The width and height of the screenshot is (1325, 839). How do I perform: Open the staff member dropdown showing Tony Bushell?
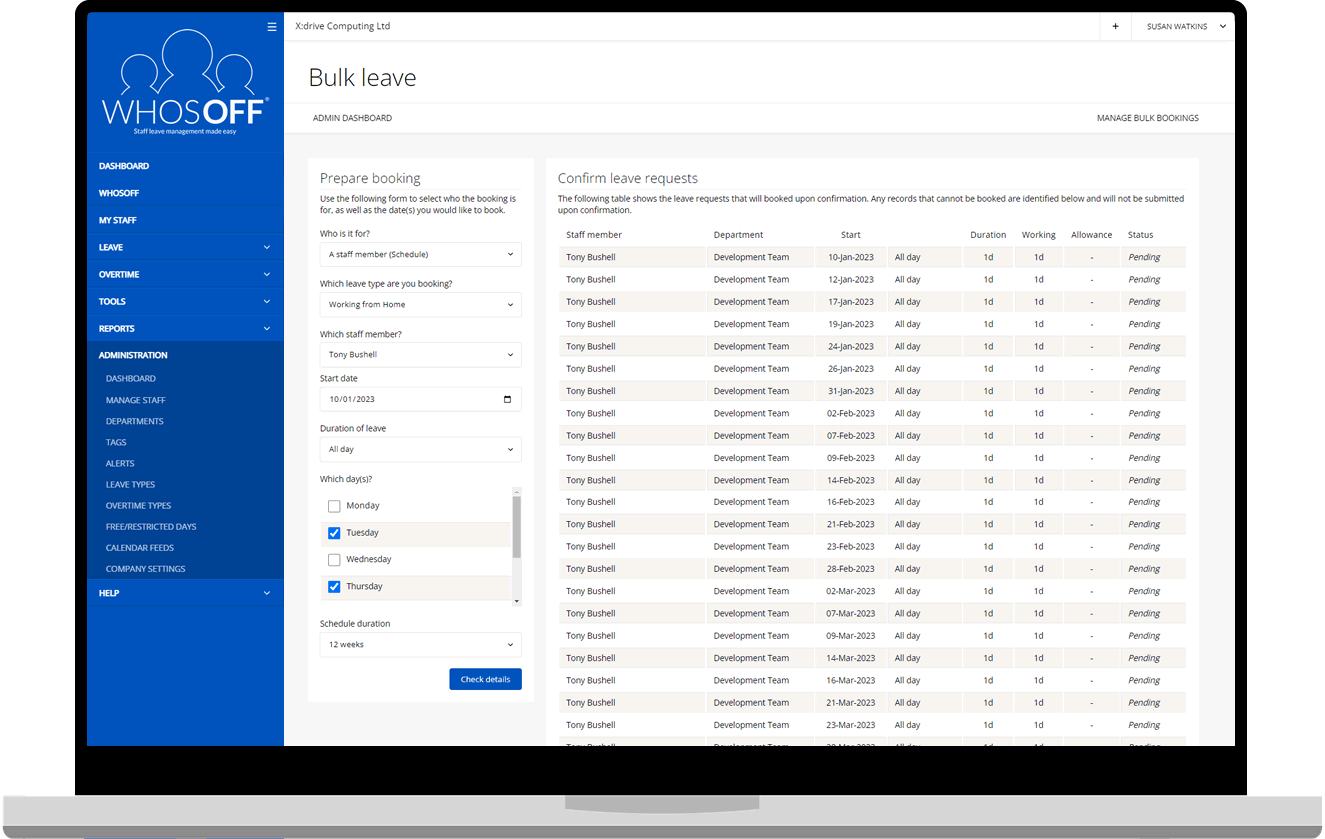click(x=420, y=354)
